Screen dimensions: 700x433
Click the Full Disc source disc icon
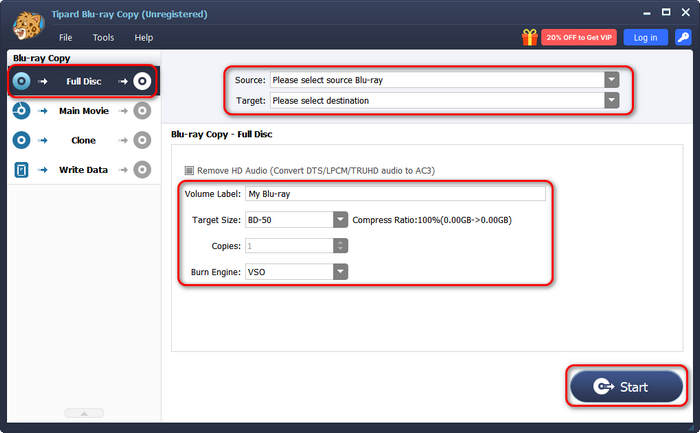tap(21, 81)
